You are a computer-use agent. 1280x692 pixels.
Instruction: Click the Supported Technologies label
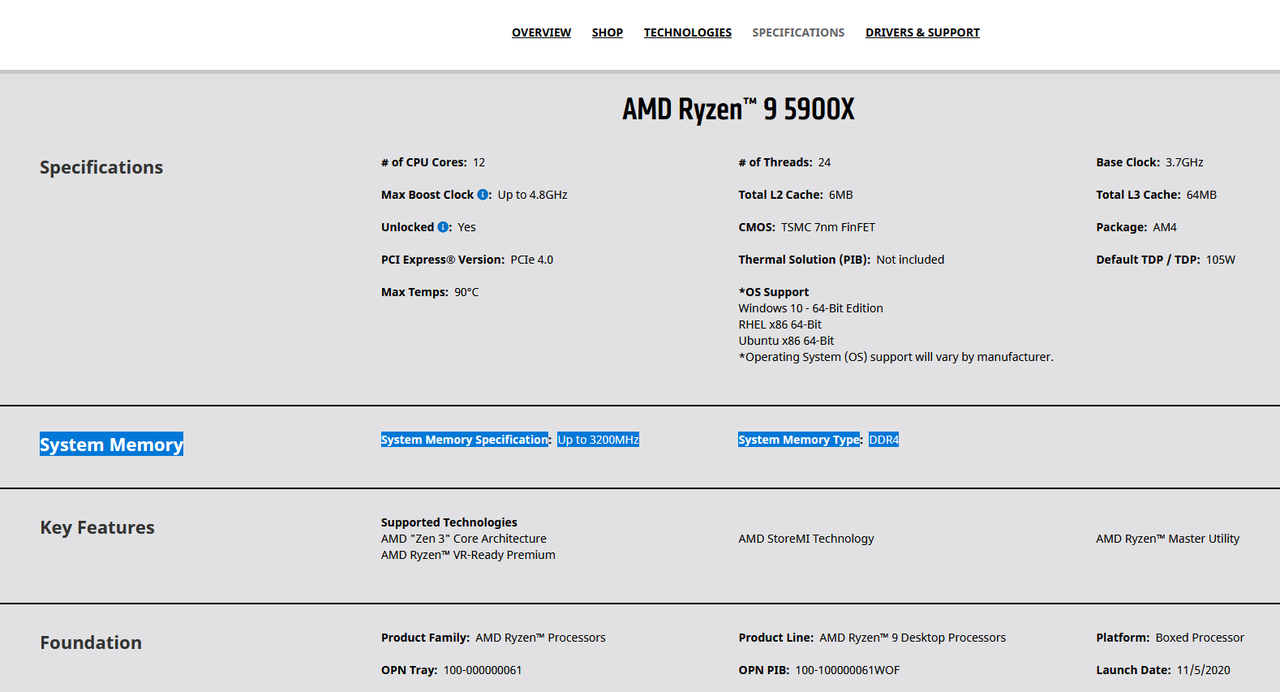[x=449, y=522]
